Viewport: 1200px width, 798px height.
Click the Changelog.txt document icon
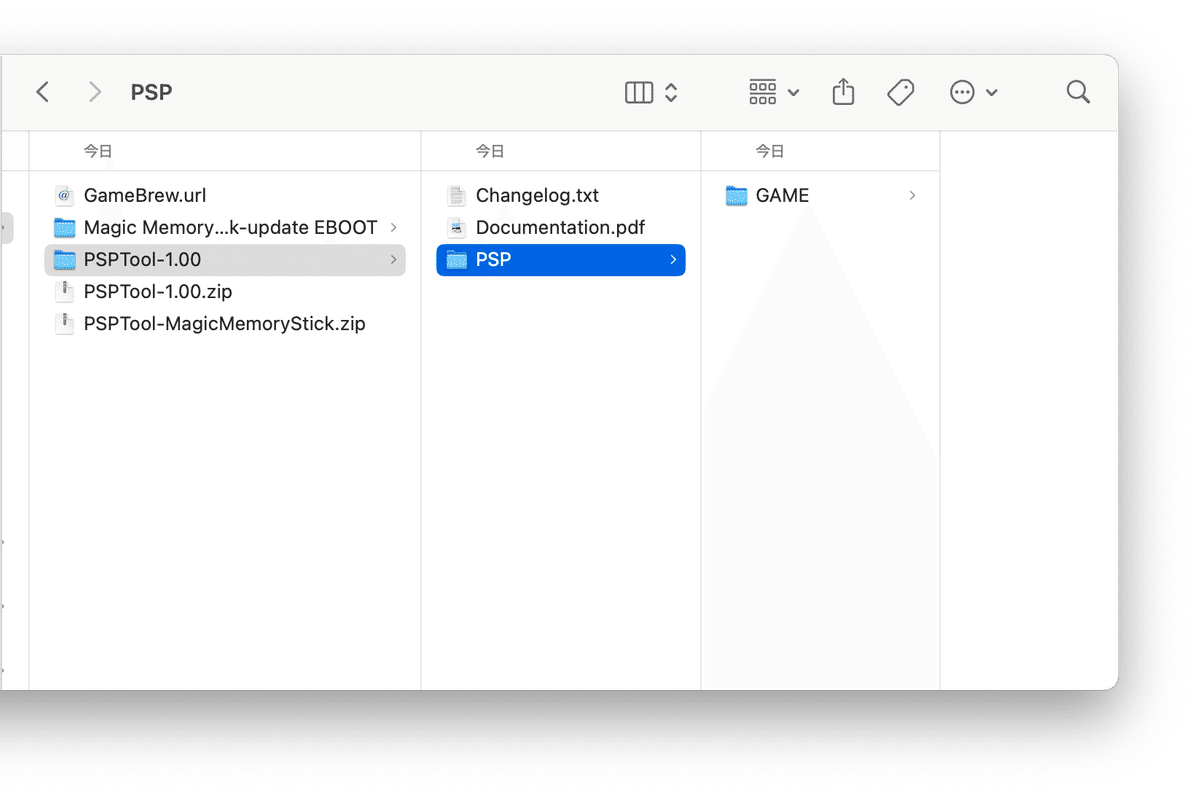457,196
